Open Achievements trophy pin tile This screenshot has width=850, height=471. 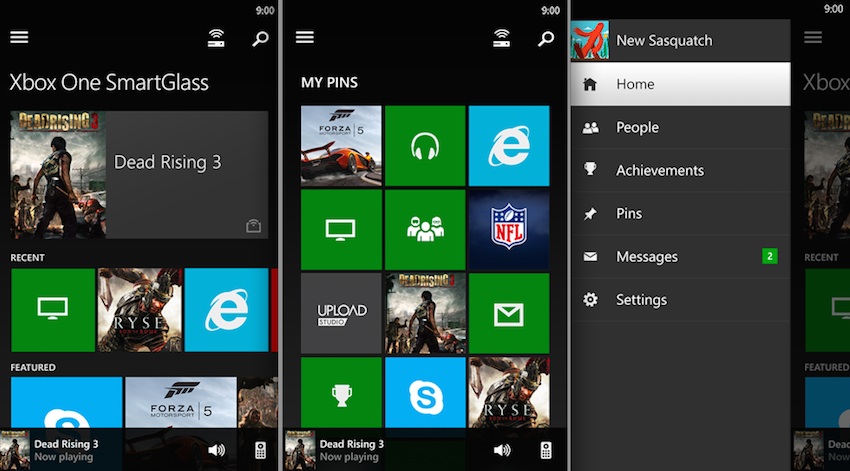pyautogui.click(x=341, y=392)
